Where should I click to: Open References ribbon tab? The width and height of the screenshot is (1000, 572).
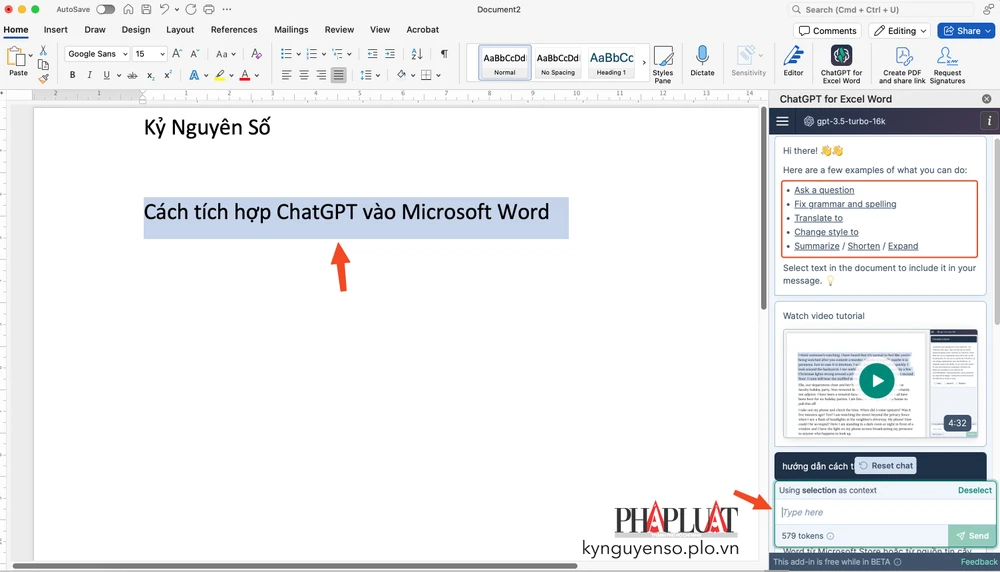pyautogui.click(x=234, y=30)
